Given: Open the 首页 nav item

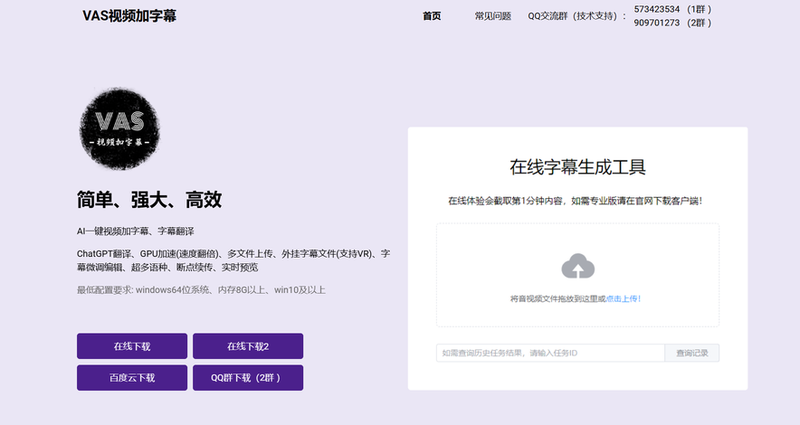Looking at the screenshot, I should 432,16.
